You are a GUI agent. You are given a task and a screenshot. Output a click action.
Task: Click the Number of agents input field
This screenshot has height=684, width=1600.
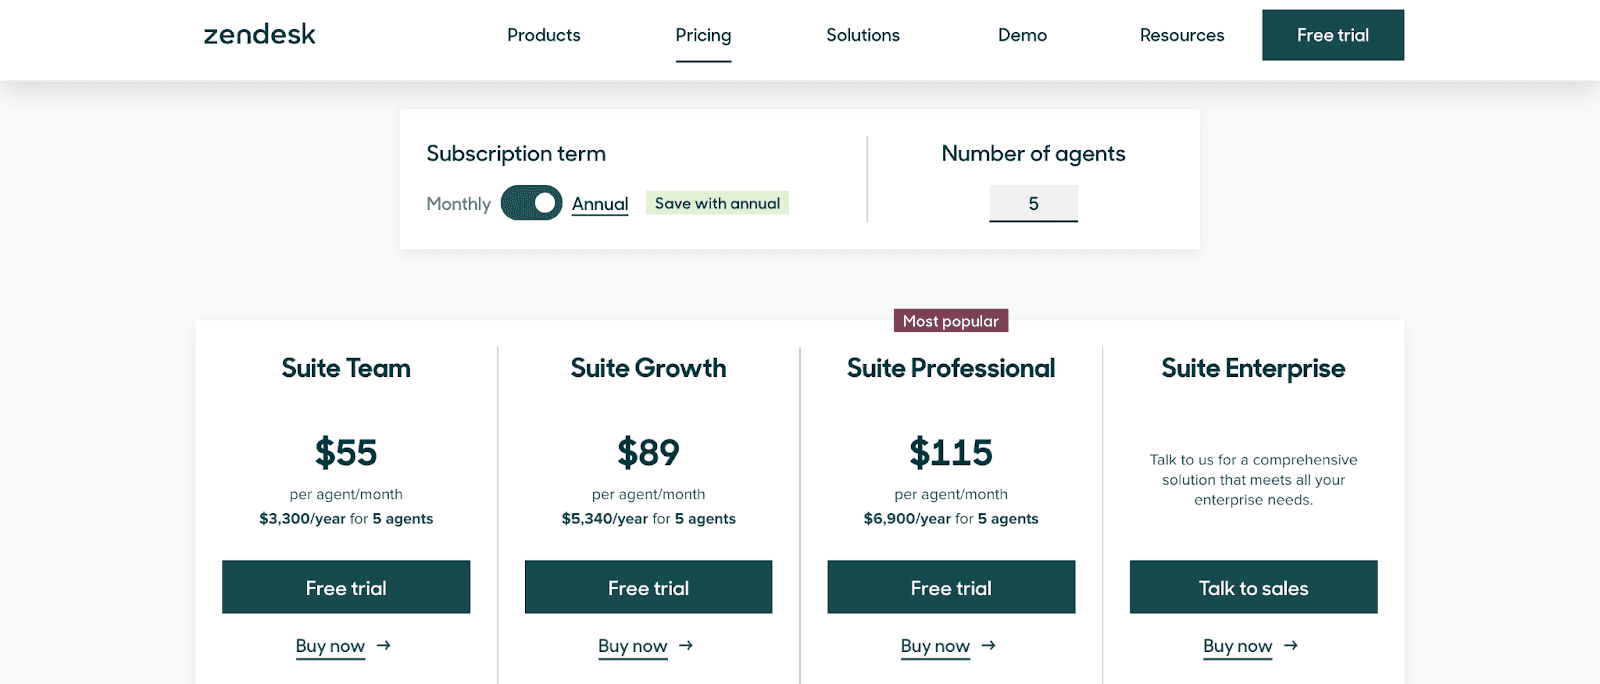click(1033, 203)
